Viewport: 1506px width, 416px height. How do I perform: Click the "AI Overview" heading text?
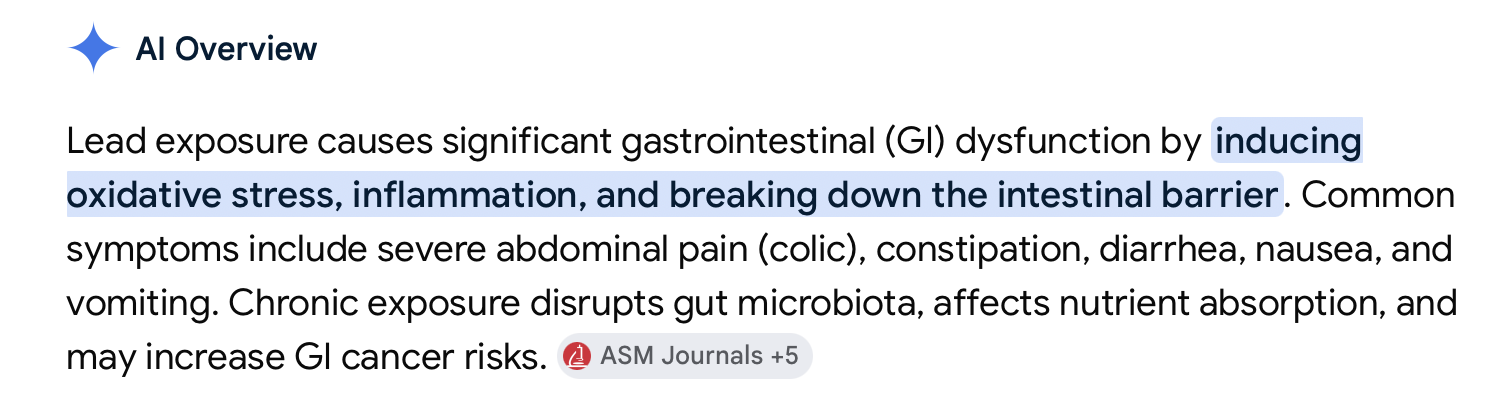[x=226, y=48]
